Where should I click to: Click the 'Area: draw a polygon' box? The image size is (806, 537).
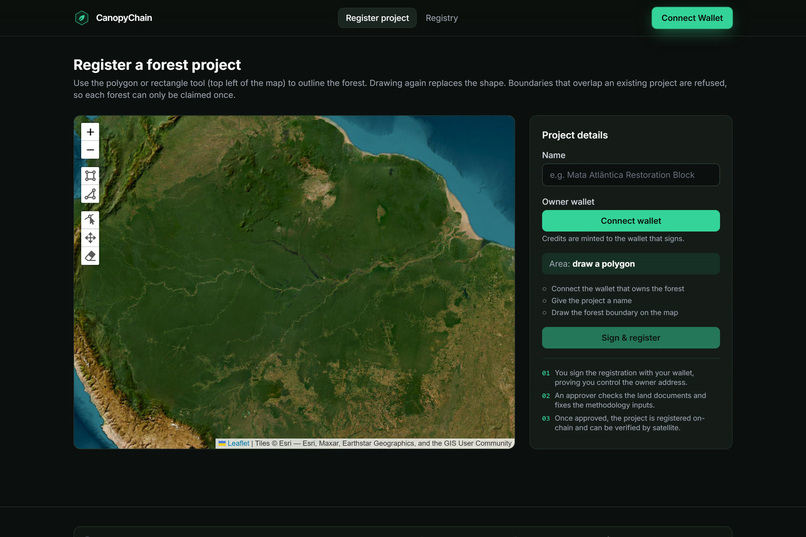631,264
